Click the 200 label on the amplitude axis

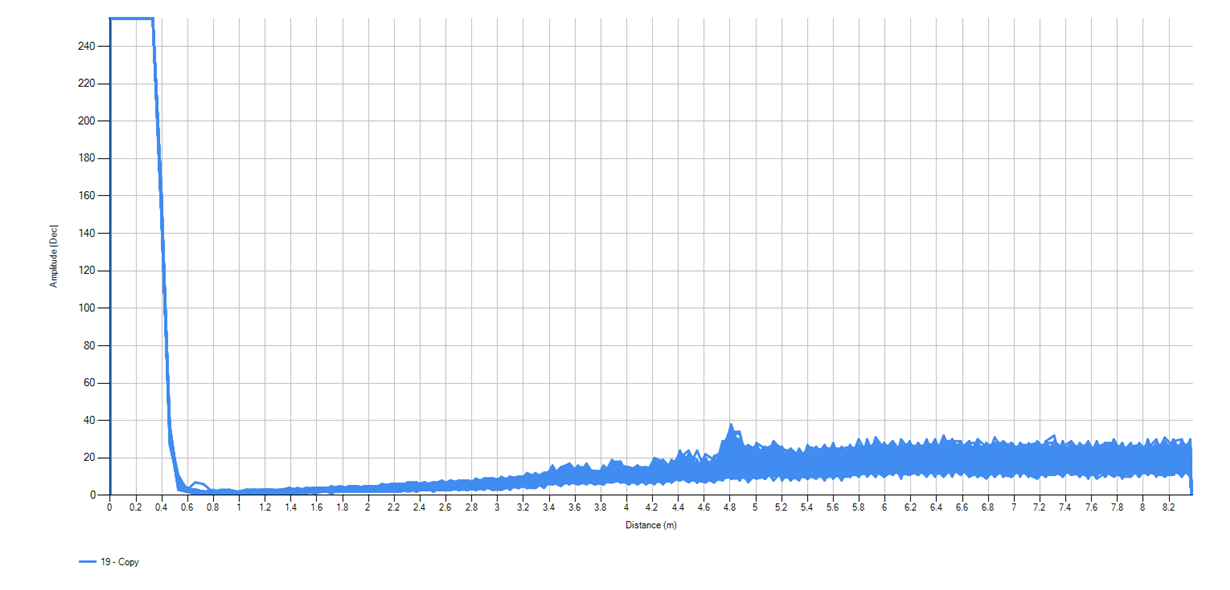pos(87,121)
